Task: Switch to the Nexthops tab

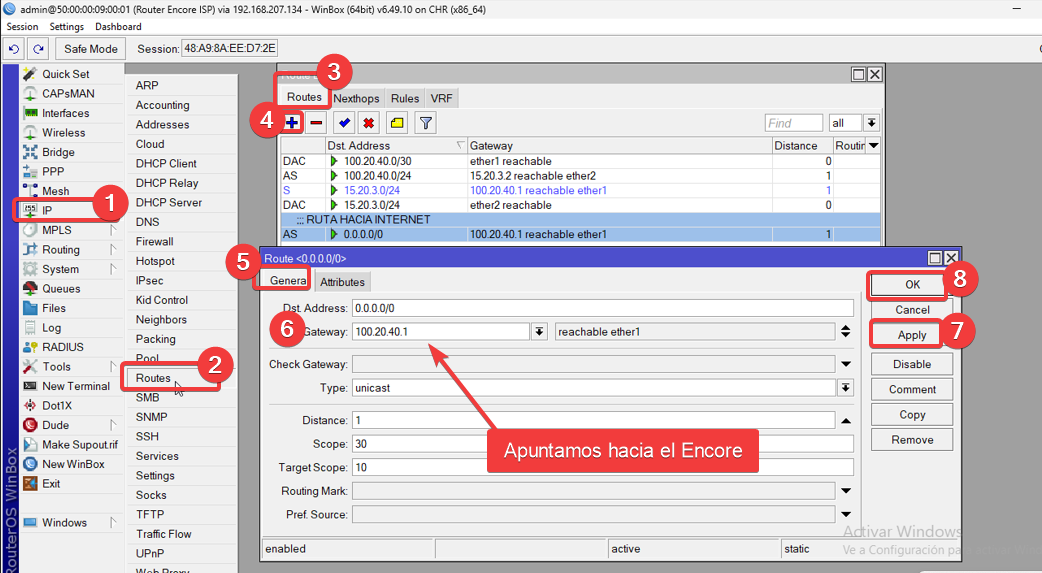Action: tap(356, 98)
